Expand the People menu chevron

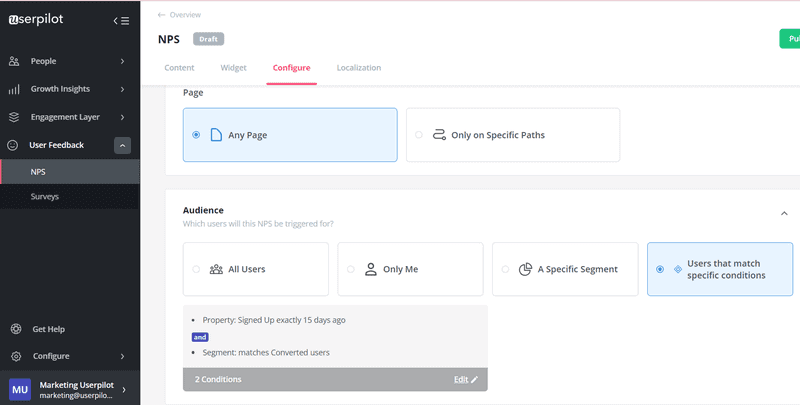pyautogui.click(x=122, y=61)
